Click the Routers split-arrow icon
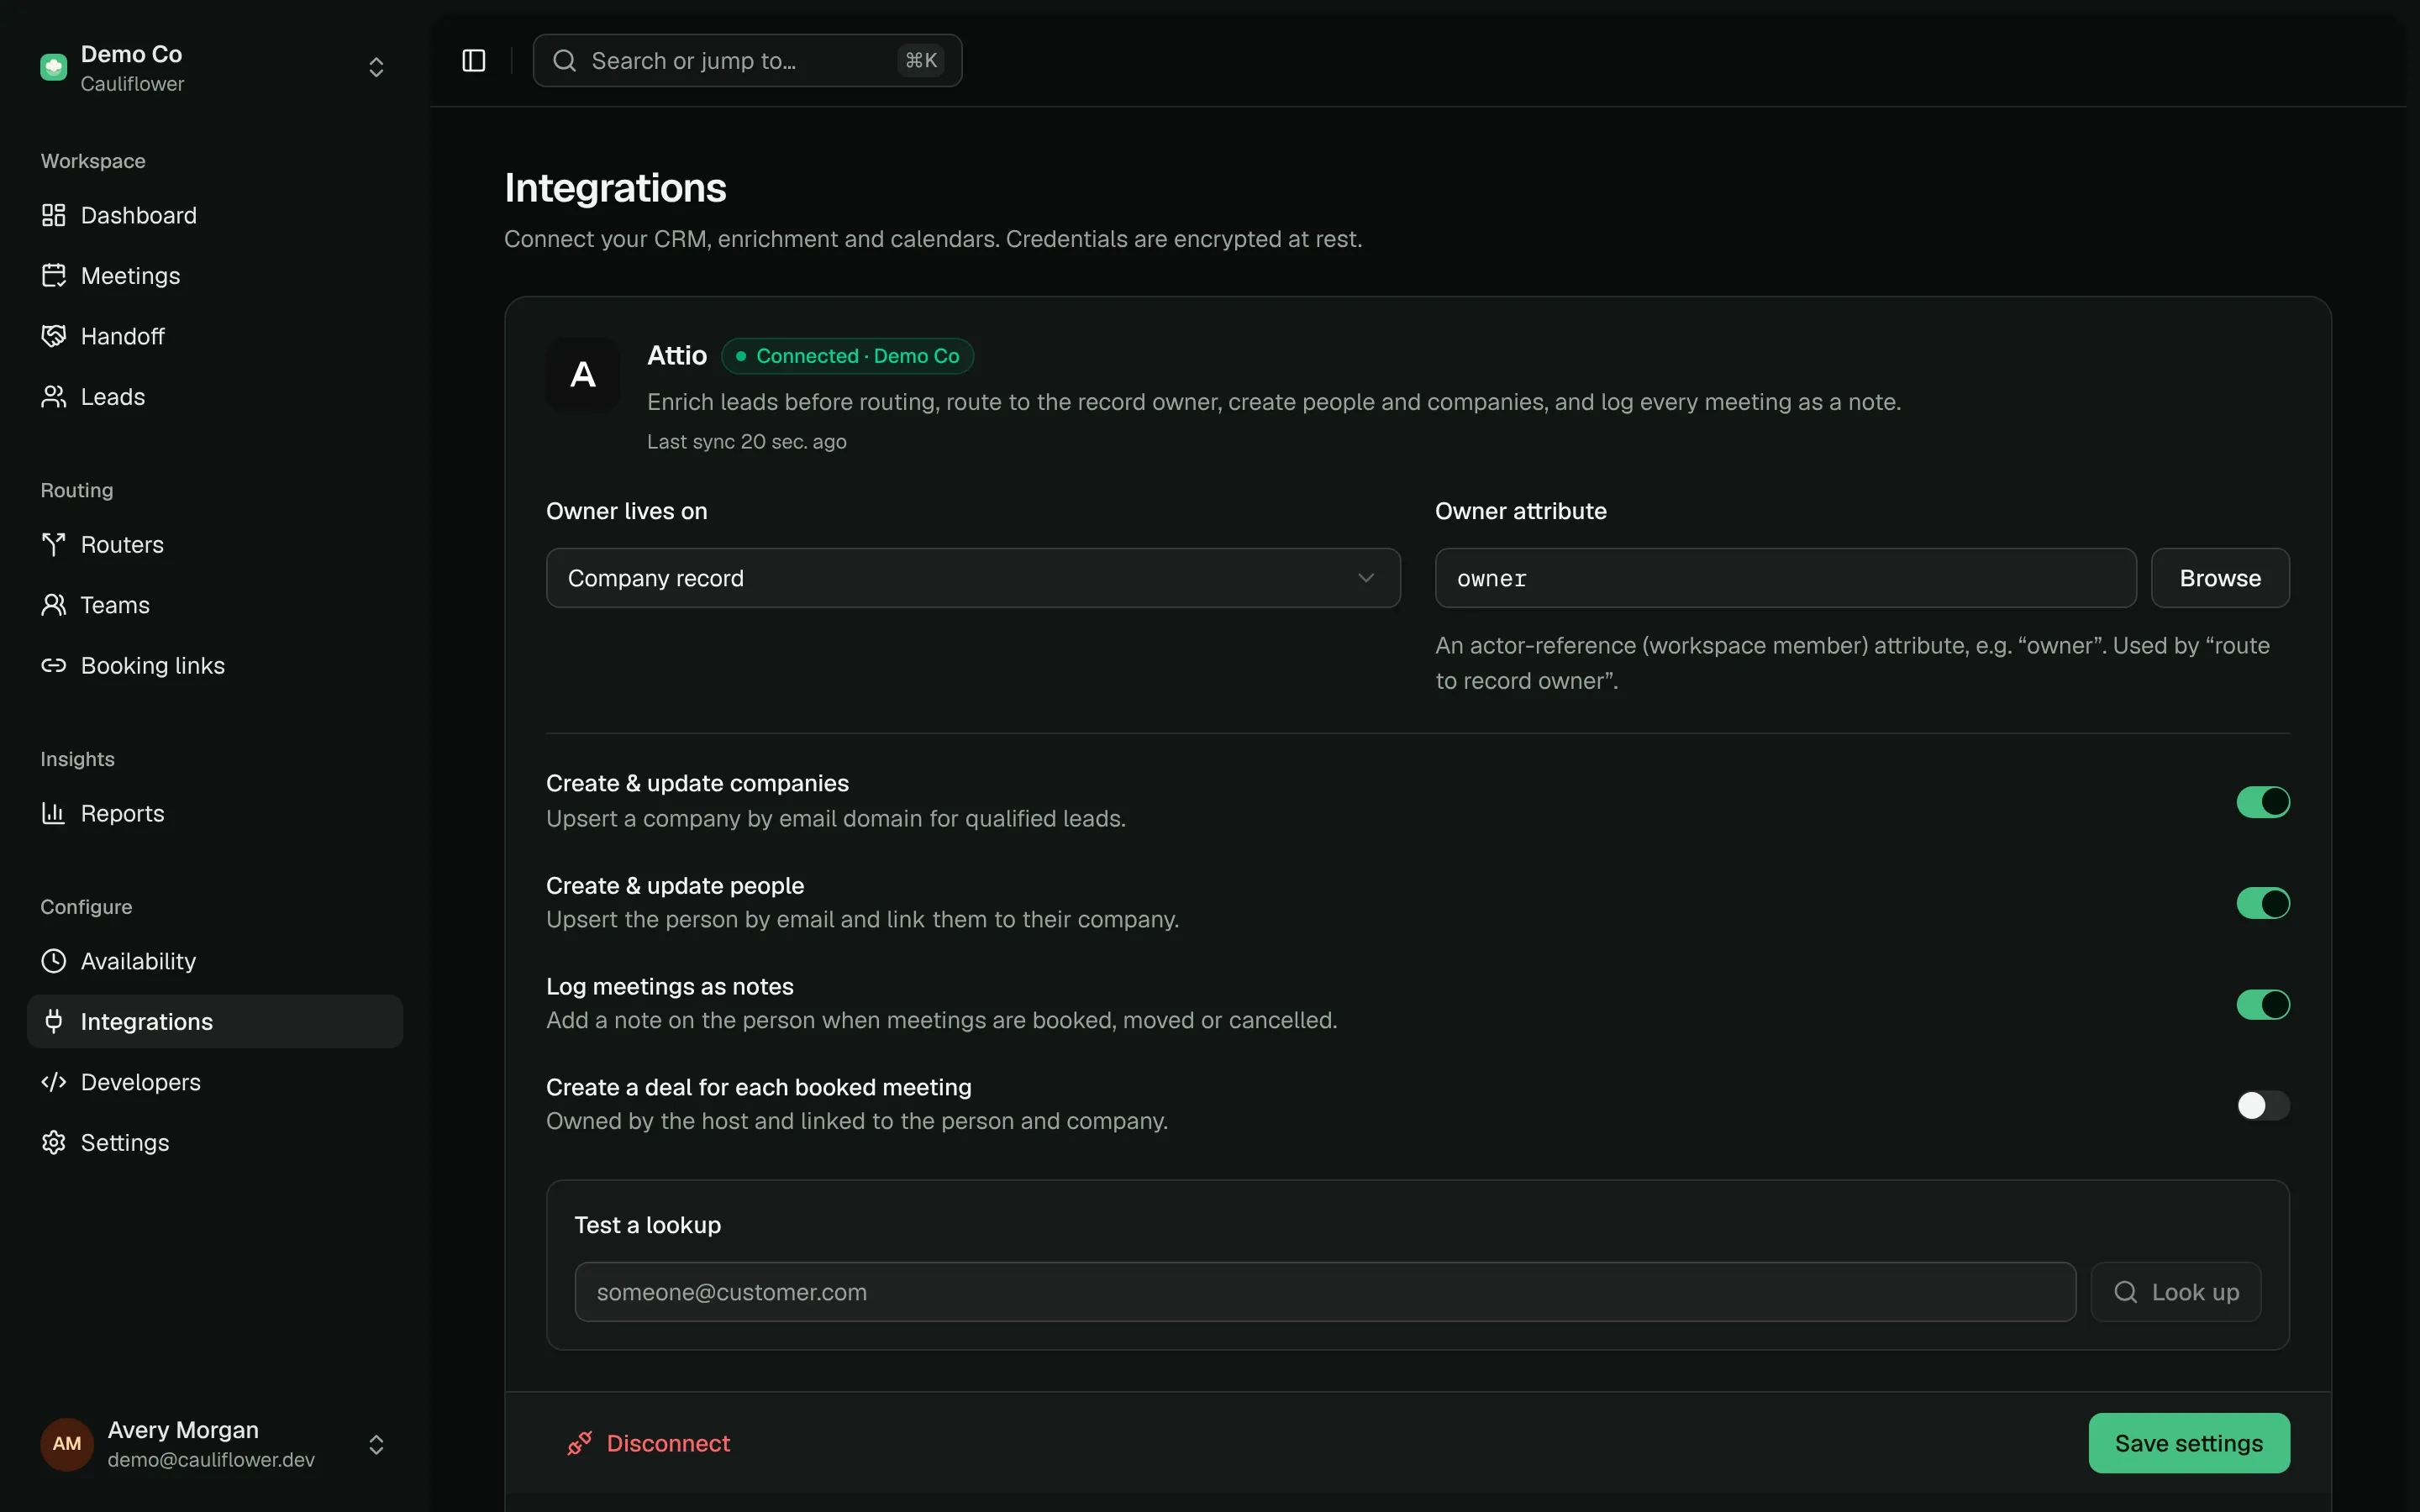 (54, 545)
